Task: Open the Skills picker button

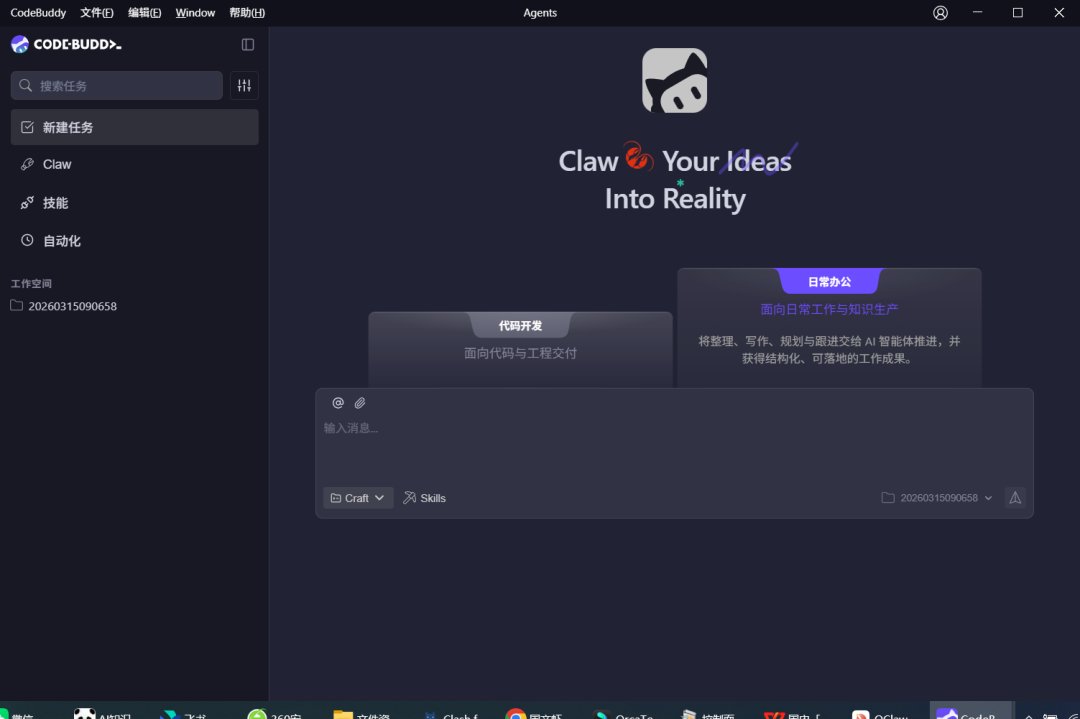Action: [x=424, y=498]
